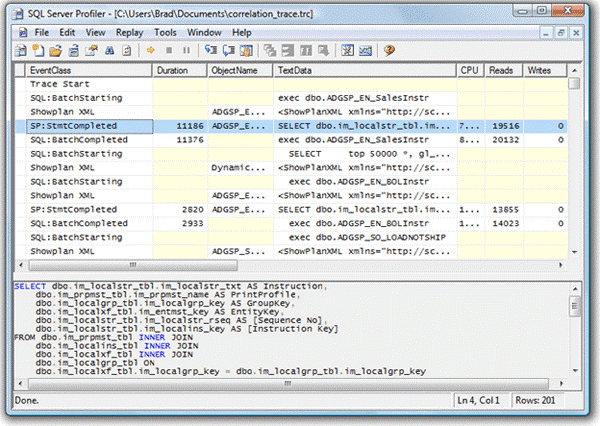
Task: Open the Tools menu
Action: pos(165,33)
